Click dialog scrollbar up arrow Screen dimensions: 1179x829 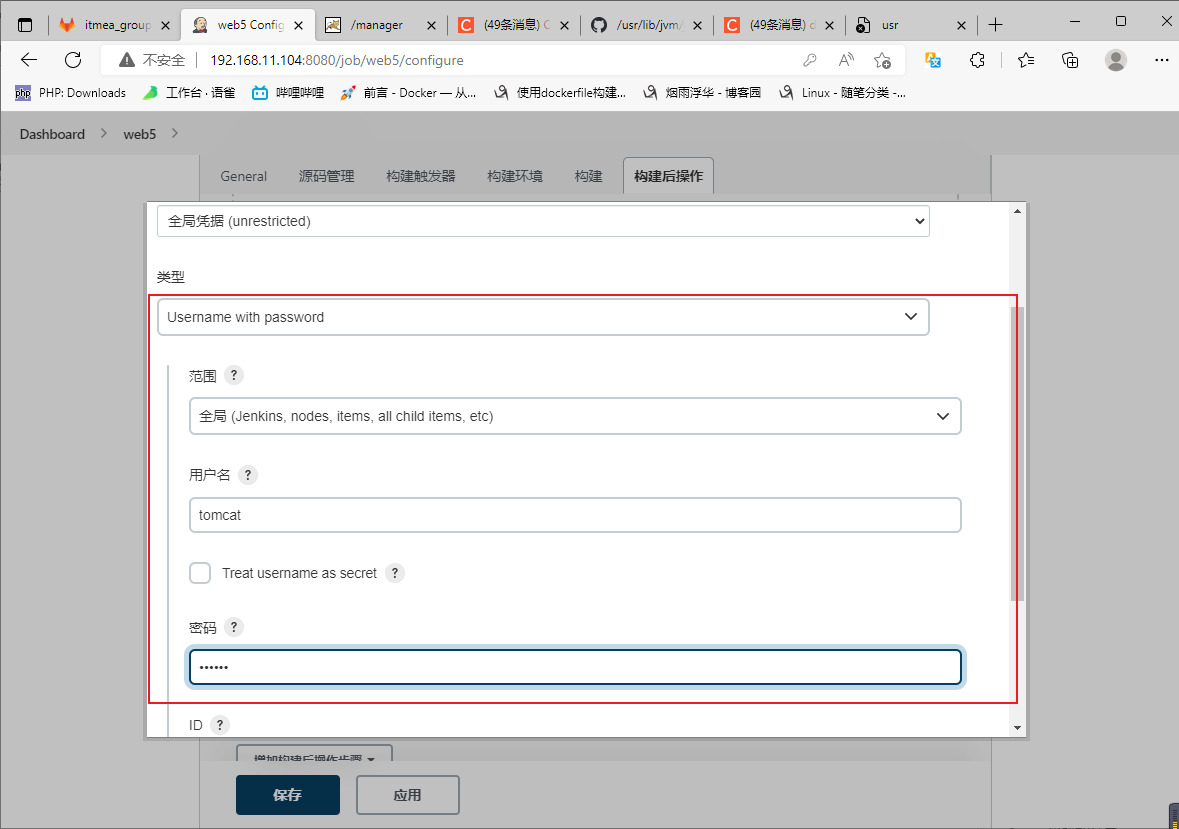tap(1017, 211)
